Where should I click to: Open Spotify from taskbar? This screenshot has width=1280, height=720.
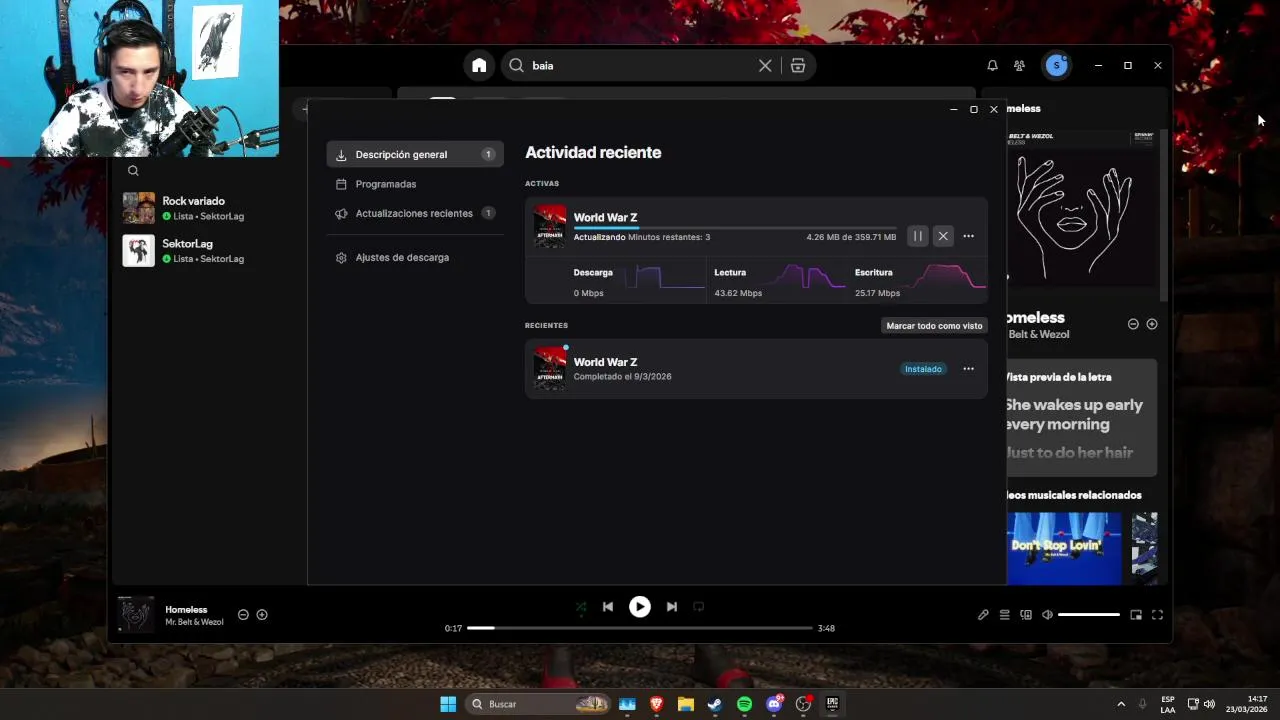point(744,704)
